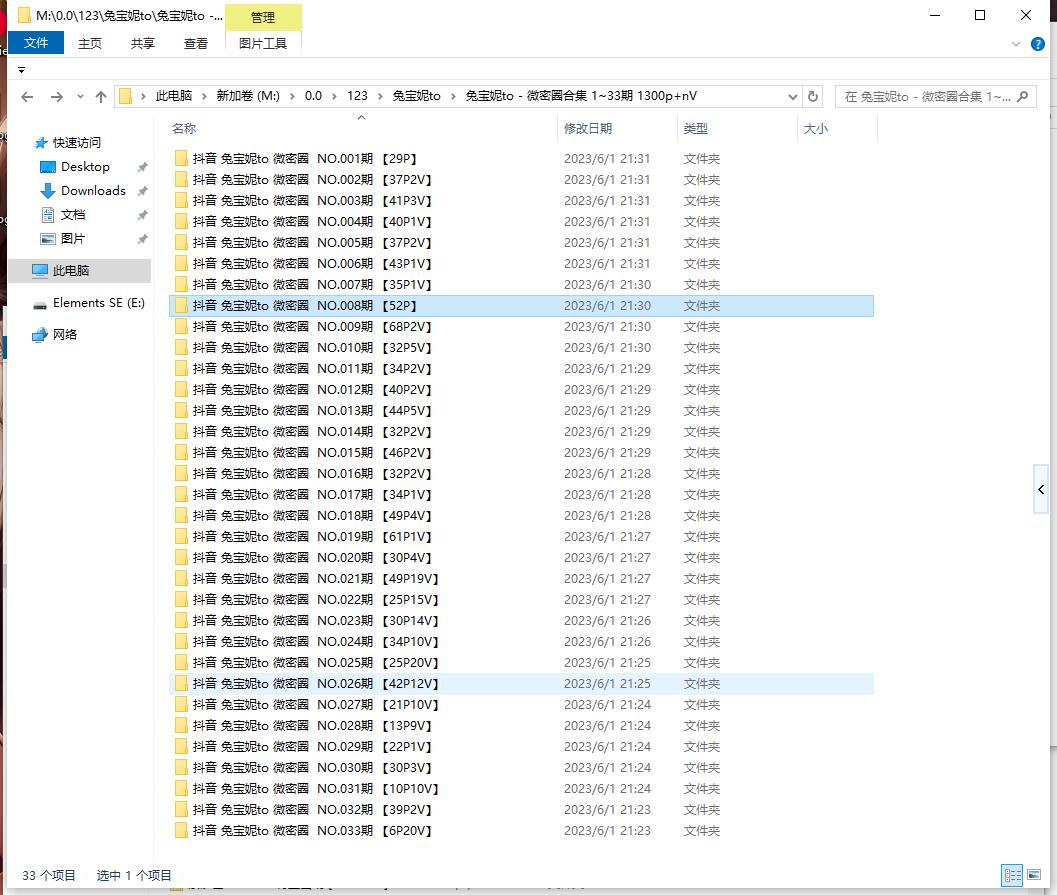The width and height of the screenshot is (1057, 895).
Task: Expand the chevron after 兔宝妮to in breadcrumb
Action: [453, 96]
